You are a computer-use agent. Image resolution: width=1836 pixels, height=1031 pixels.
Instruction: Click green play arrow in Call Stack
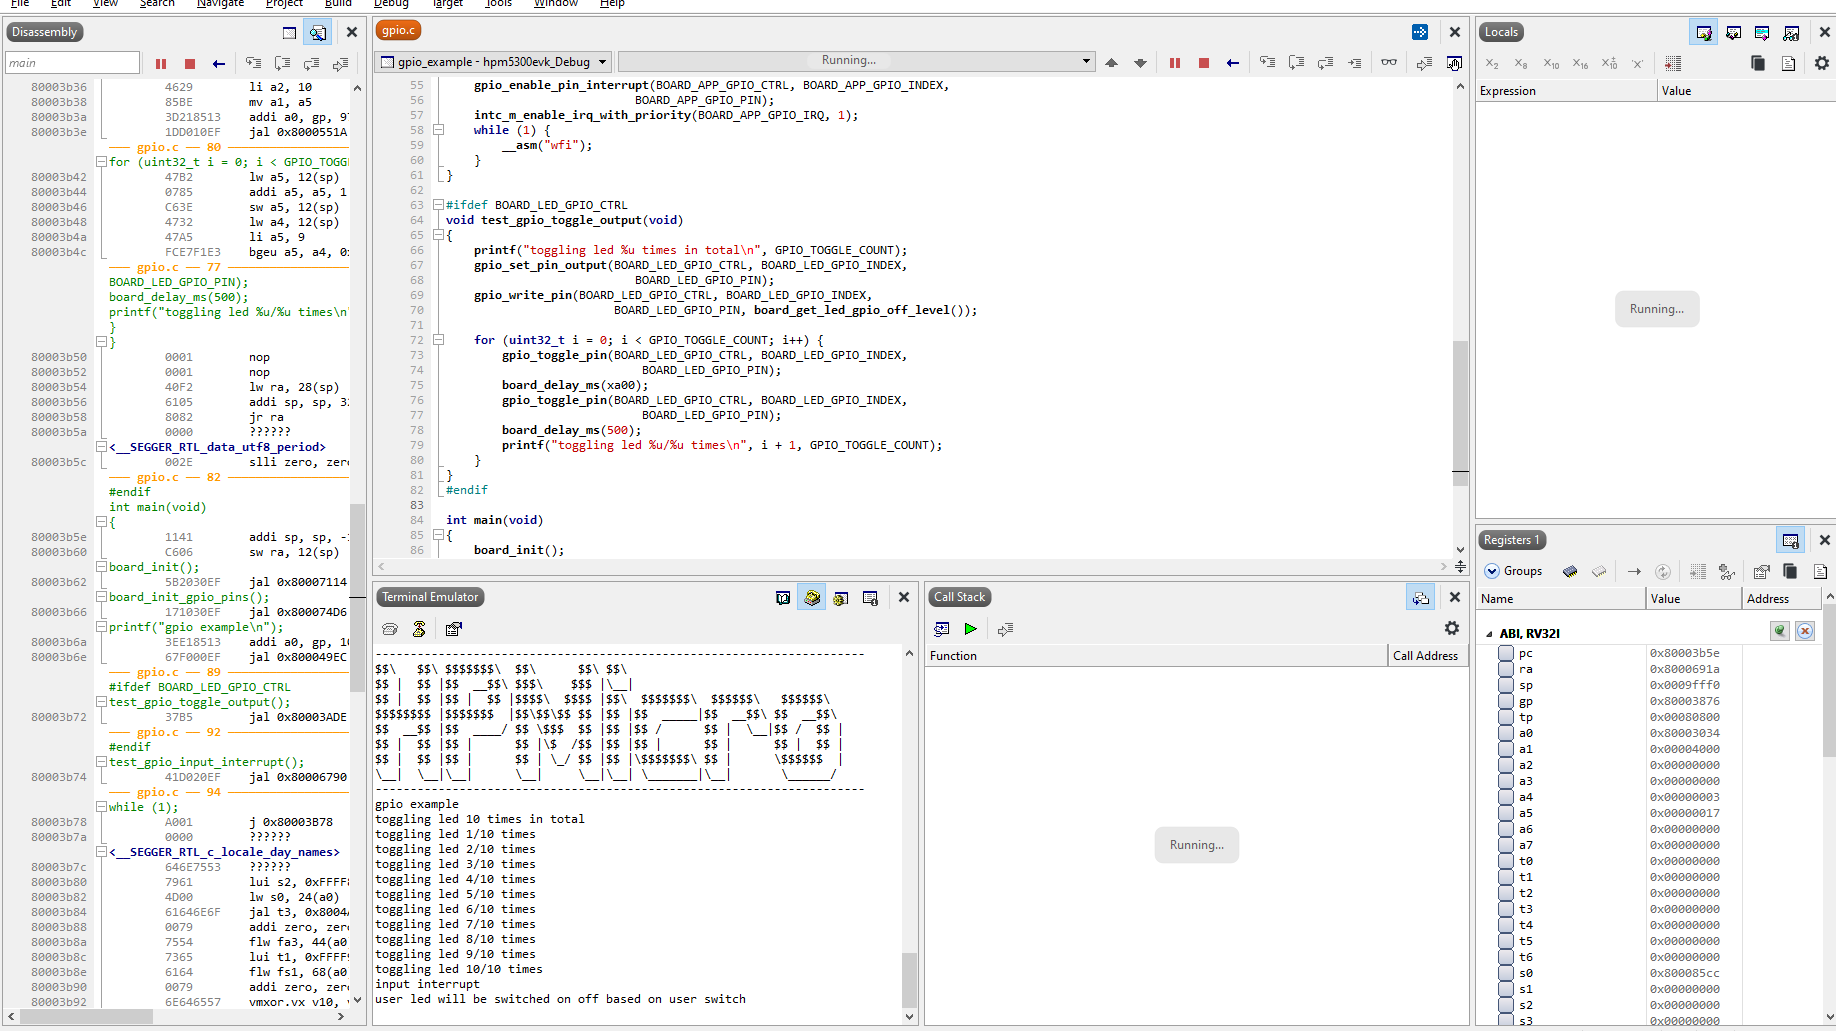tap(970, 629)
